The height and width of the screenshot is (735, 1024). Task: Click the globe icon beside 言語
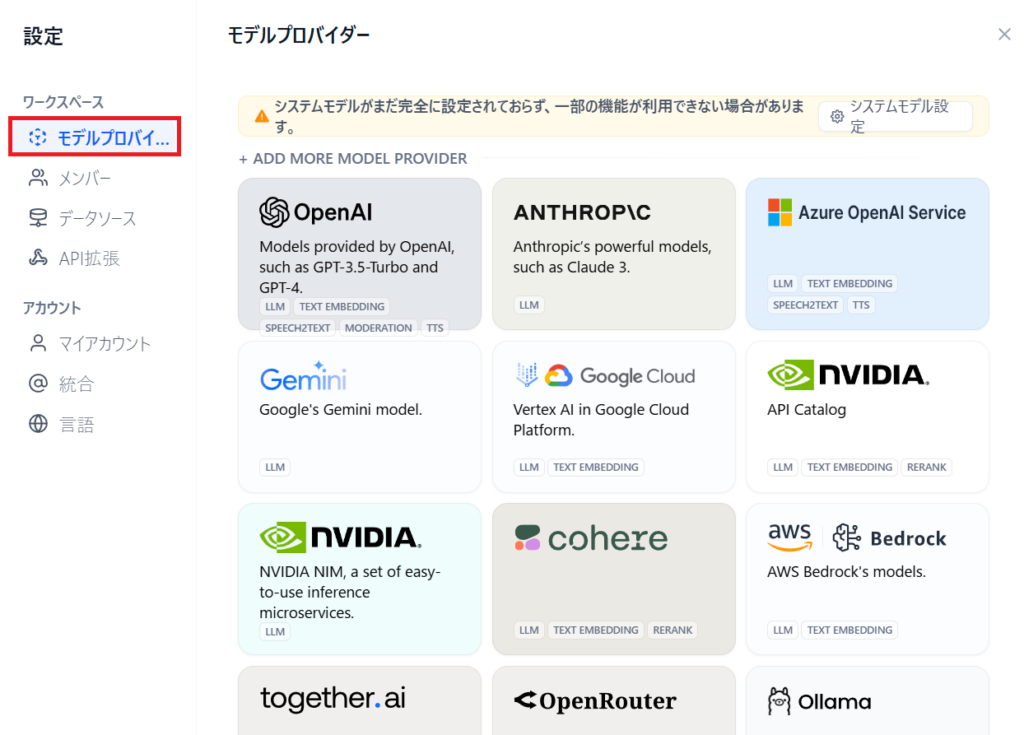(x=38, y=424)
